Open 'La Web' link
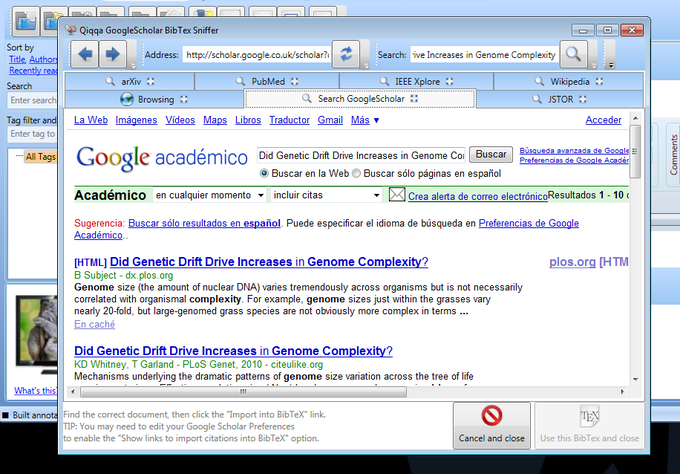This screenshot has width=680, height=474. 91,120
